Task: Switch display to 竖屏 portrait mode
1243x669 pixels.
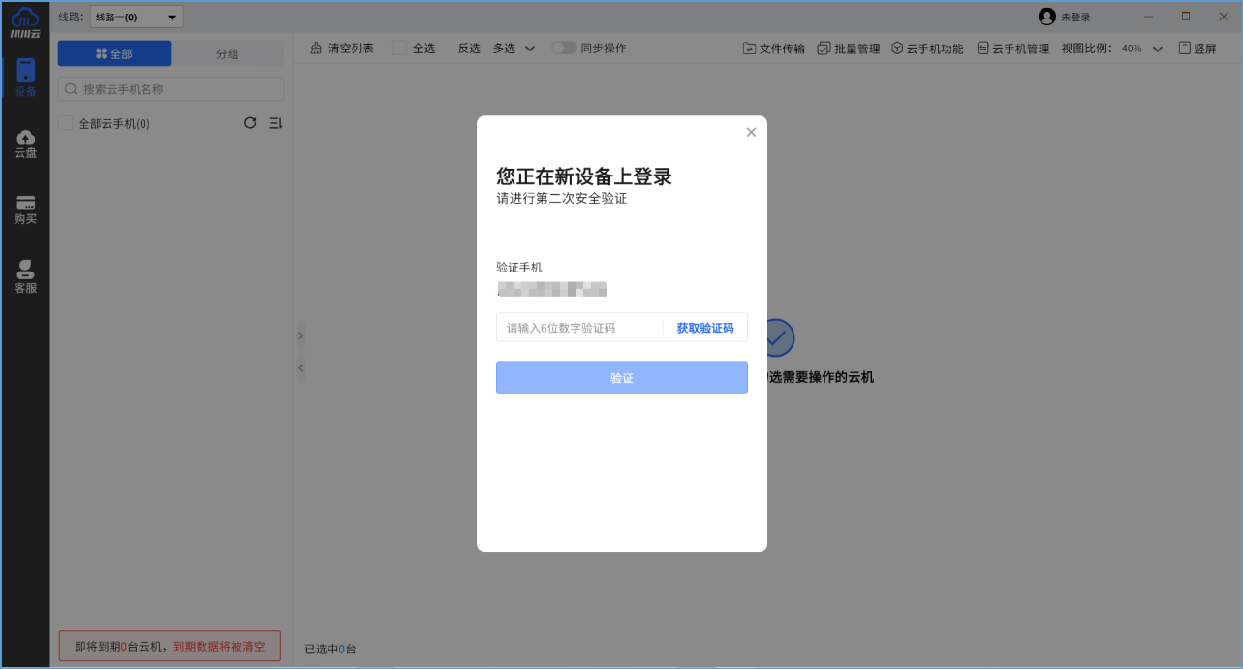Action: coord(1200,47)
